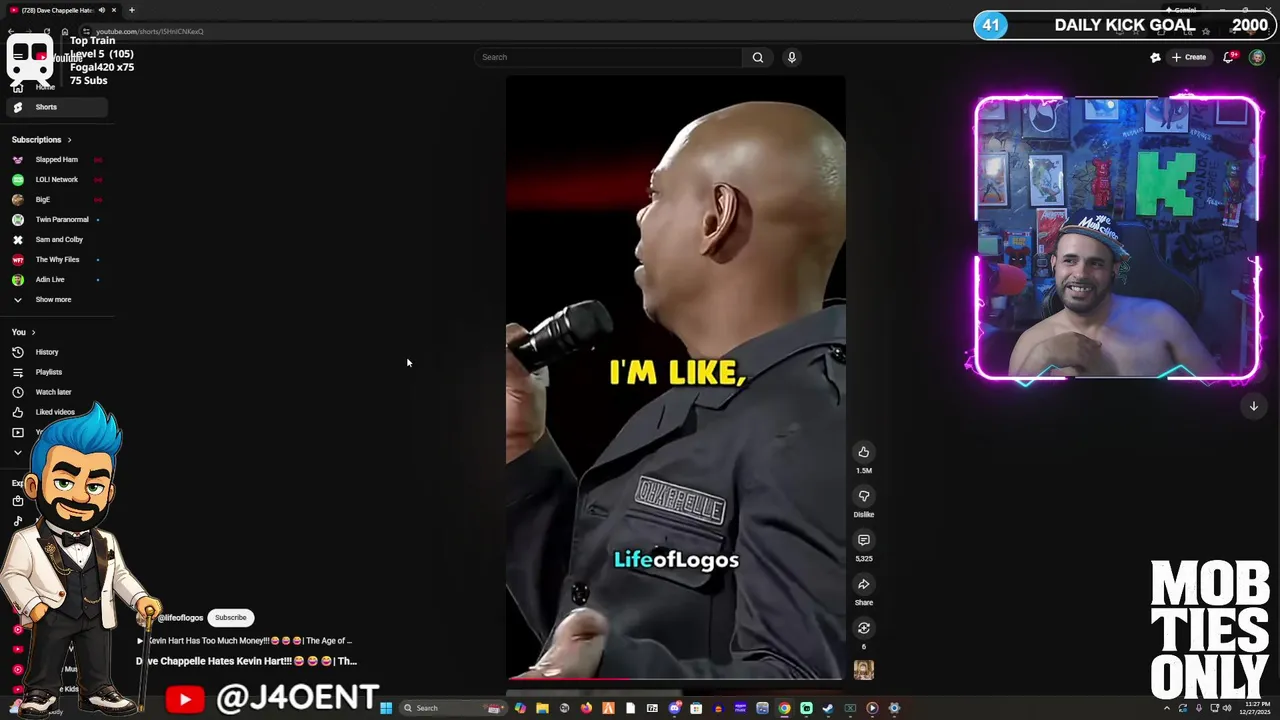Open The Why Files subscription
1280x720 pixels.
pyautogui.click(x=59, y=260)
